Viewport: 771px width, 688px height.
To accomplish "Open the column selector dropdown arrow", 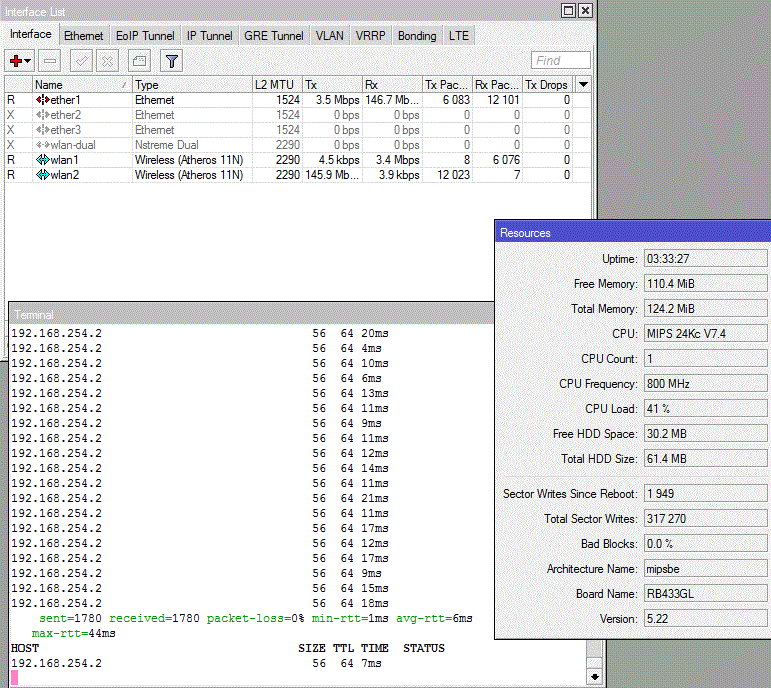I will coord(583,85).
